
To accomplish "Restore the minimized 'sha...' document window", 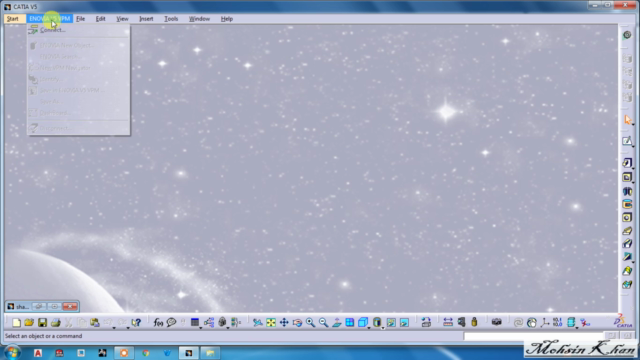I will click(39, 306).
